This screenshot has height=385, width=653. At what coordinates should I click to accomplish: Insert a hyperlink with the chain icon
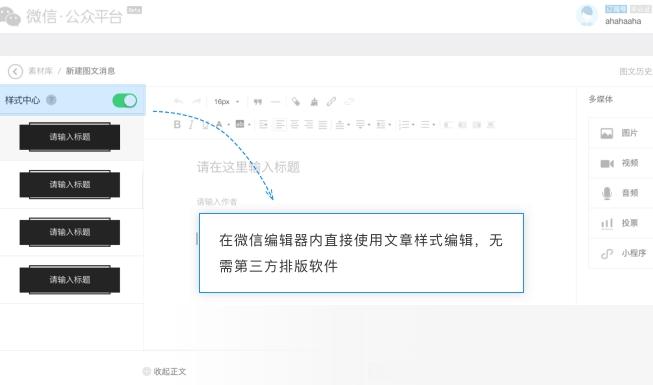click(331, 101)
